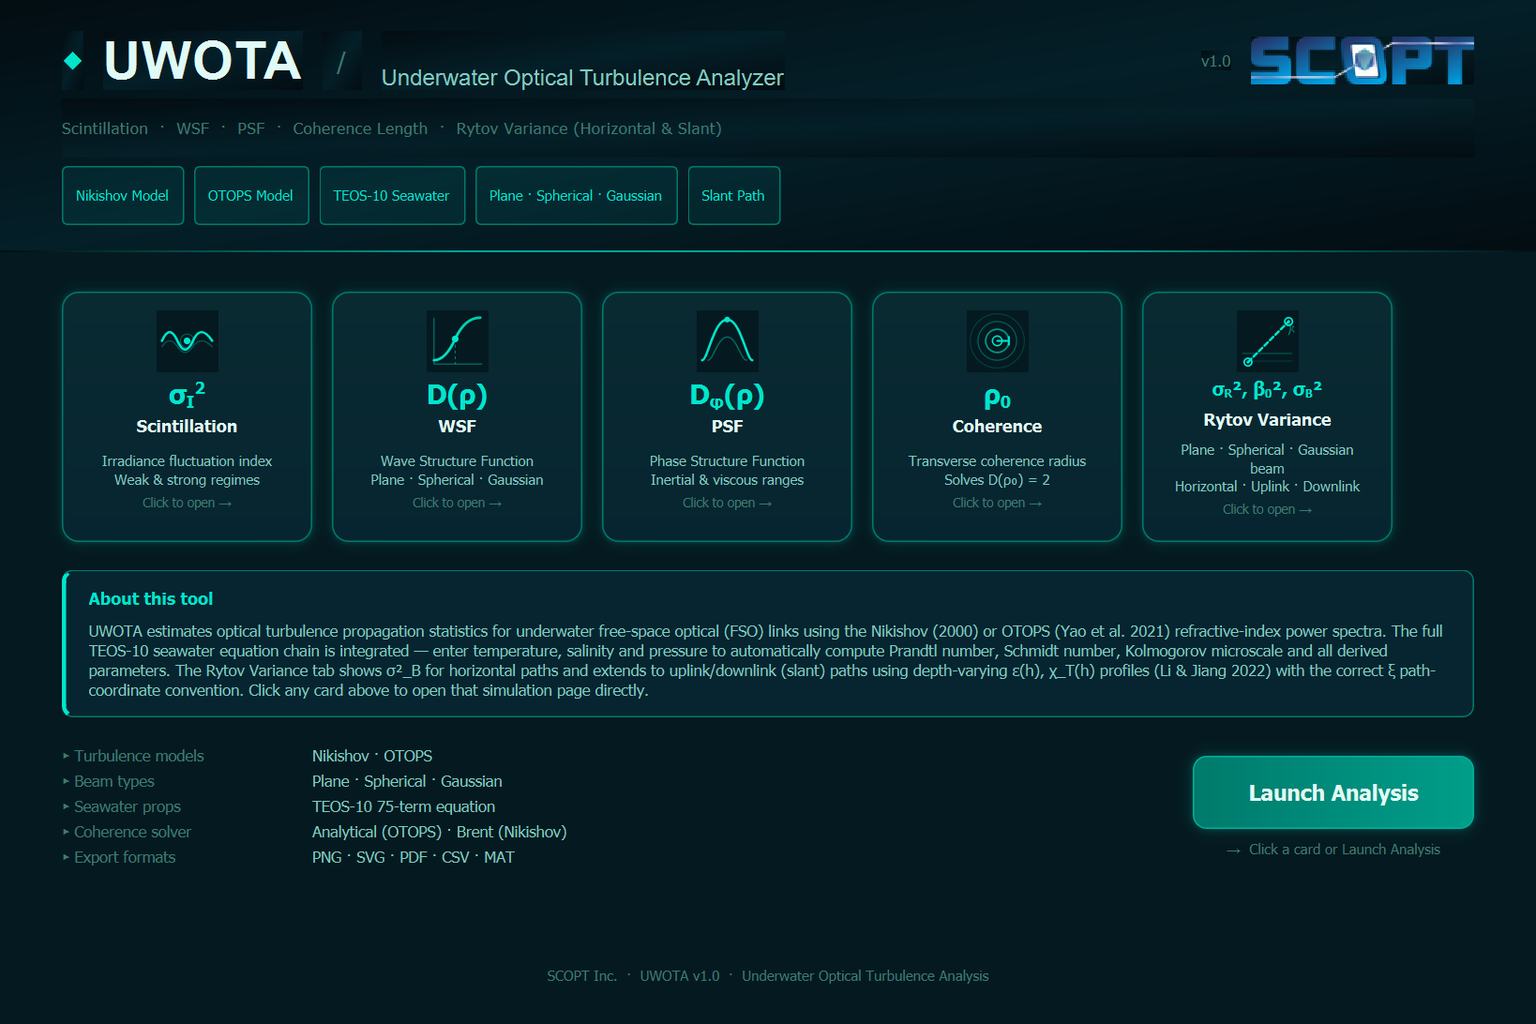Select the Nikishov Model tag
The height and width of the screenshot is (1024, 1536).
[x=123, y=196]
